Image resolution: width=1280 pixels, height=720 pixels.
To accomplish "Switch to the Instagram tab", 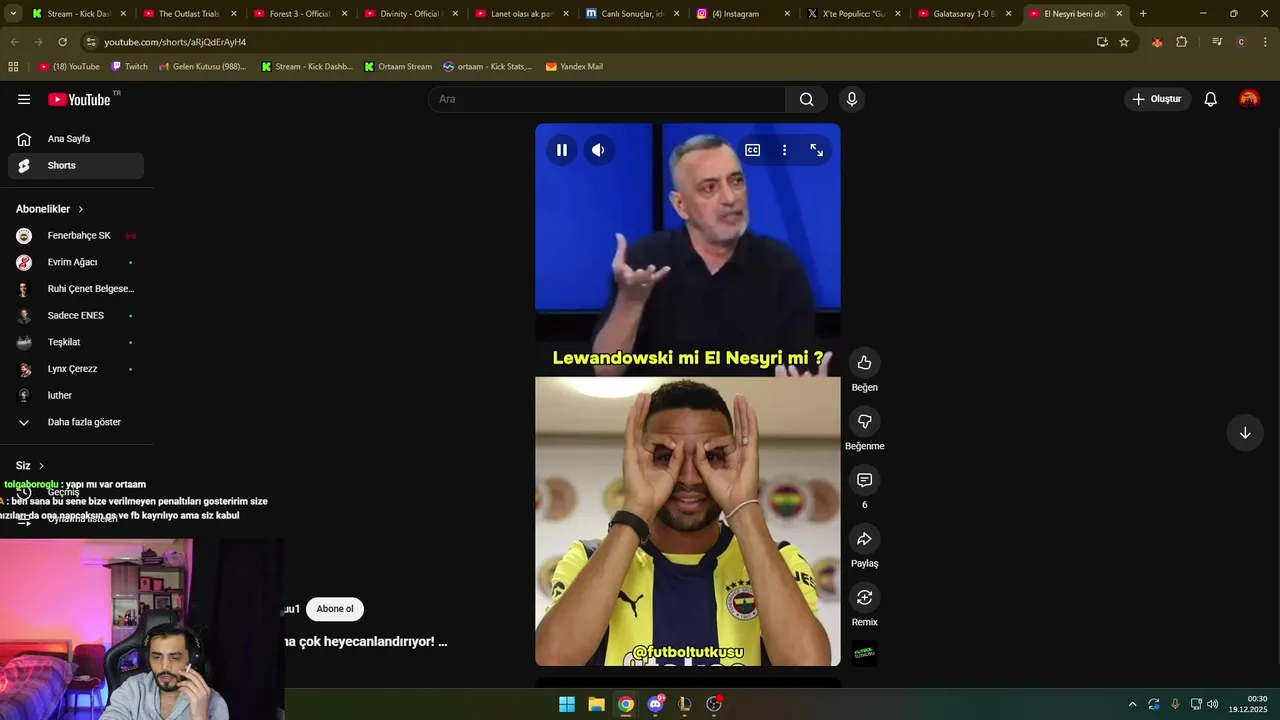I will click(x=744, y=14).
